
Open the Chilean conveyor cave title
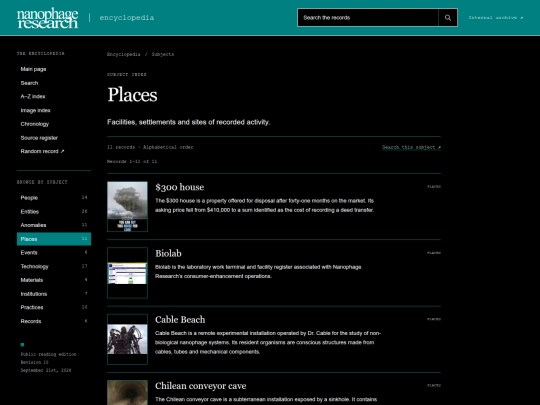[x=200, y=386]
